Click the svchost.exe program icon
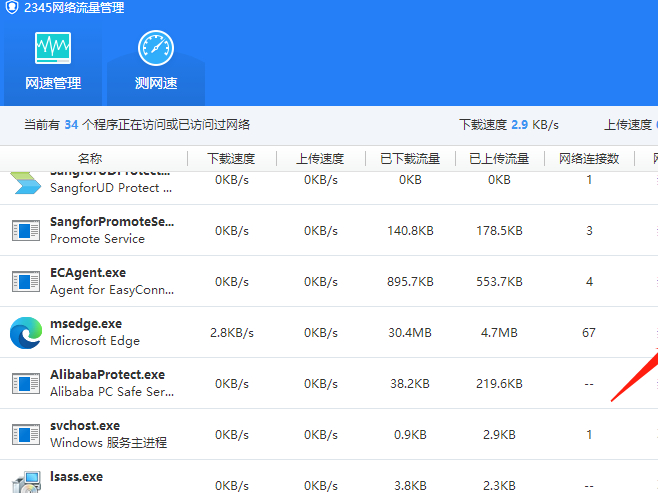This screenshot has width=658, height=493. coord(26,435)
